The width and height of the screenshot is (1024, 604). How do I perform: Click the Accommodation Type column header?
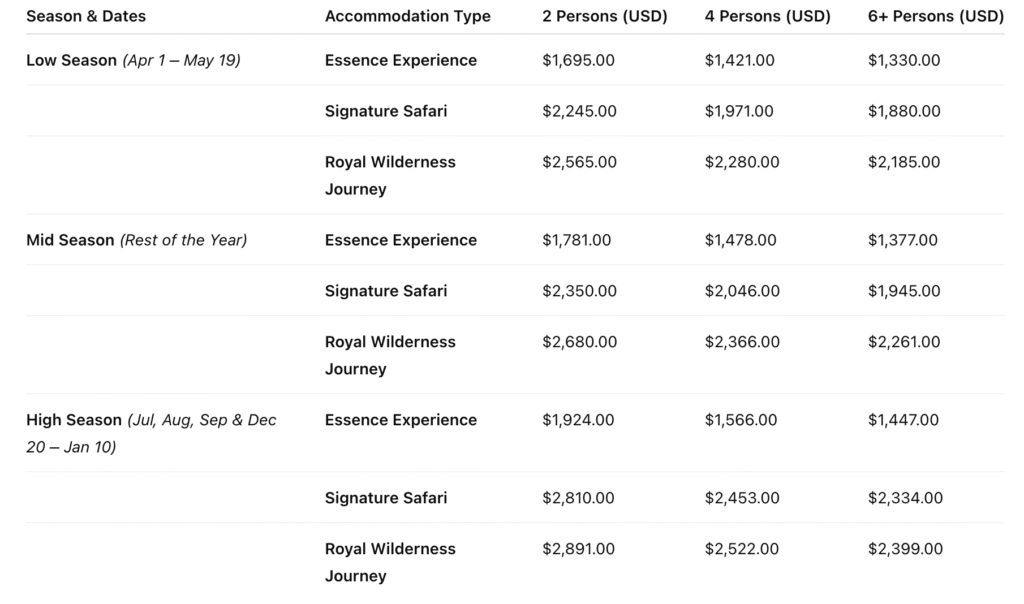pyautogui.click(x=408, y=16)
